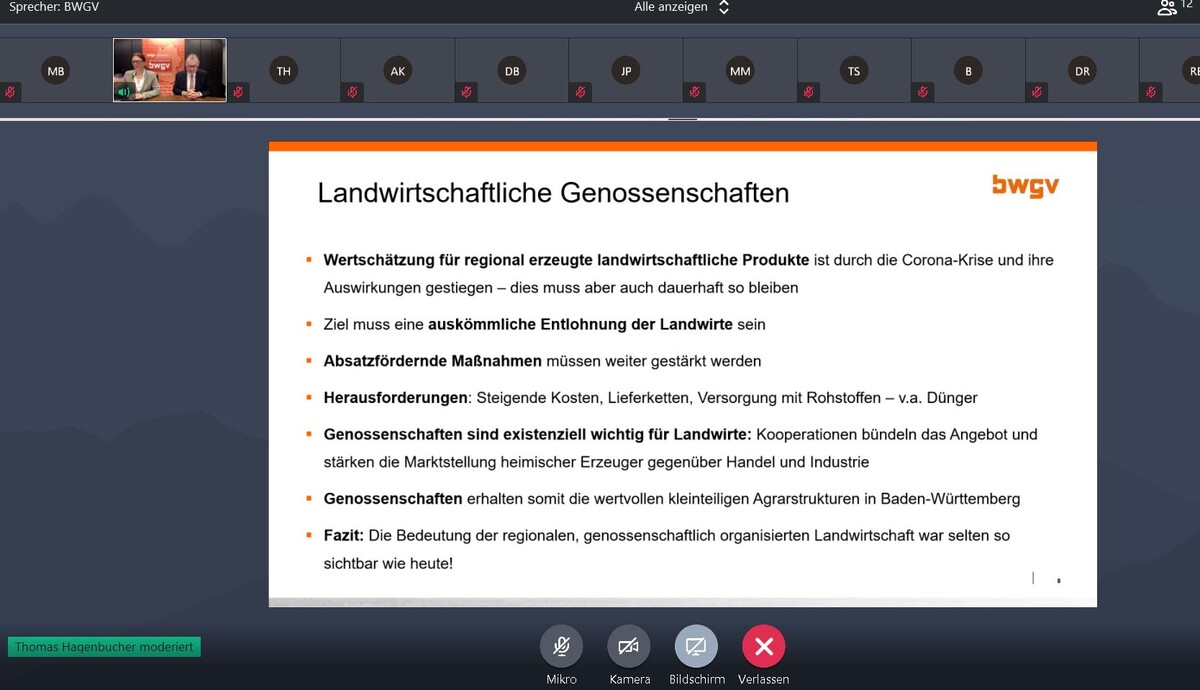Click the TS participant avatar

(x=854, y=71)
